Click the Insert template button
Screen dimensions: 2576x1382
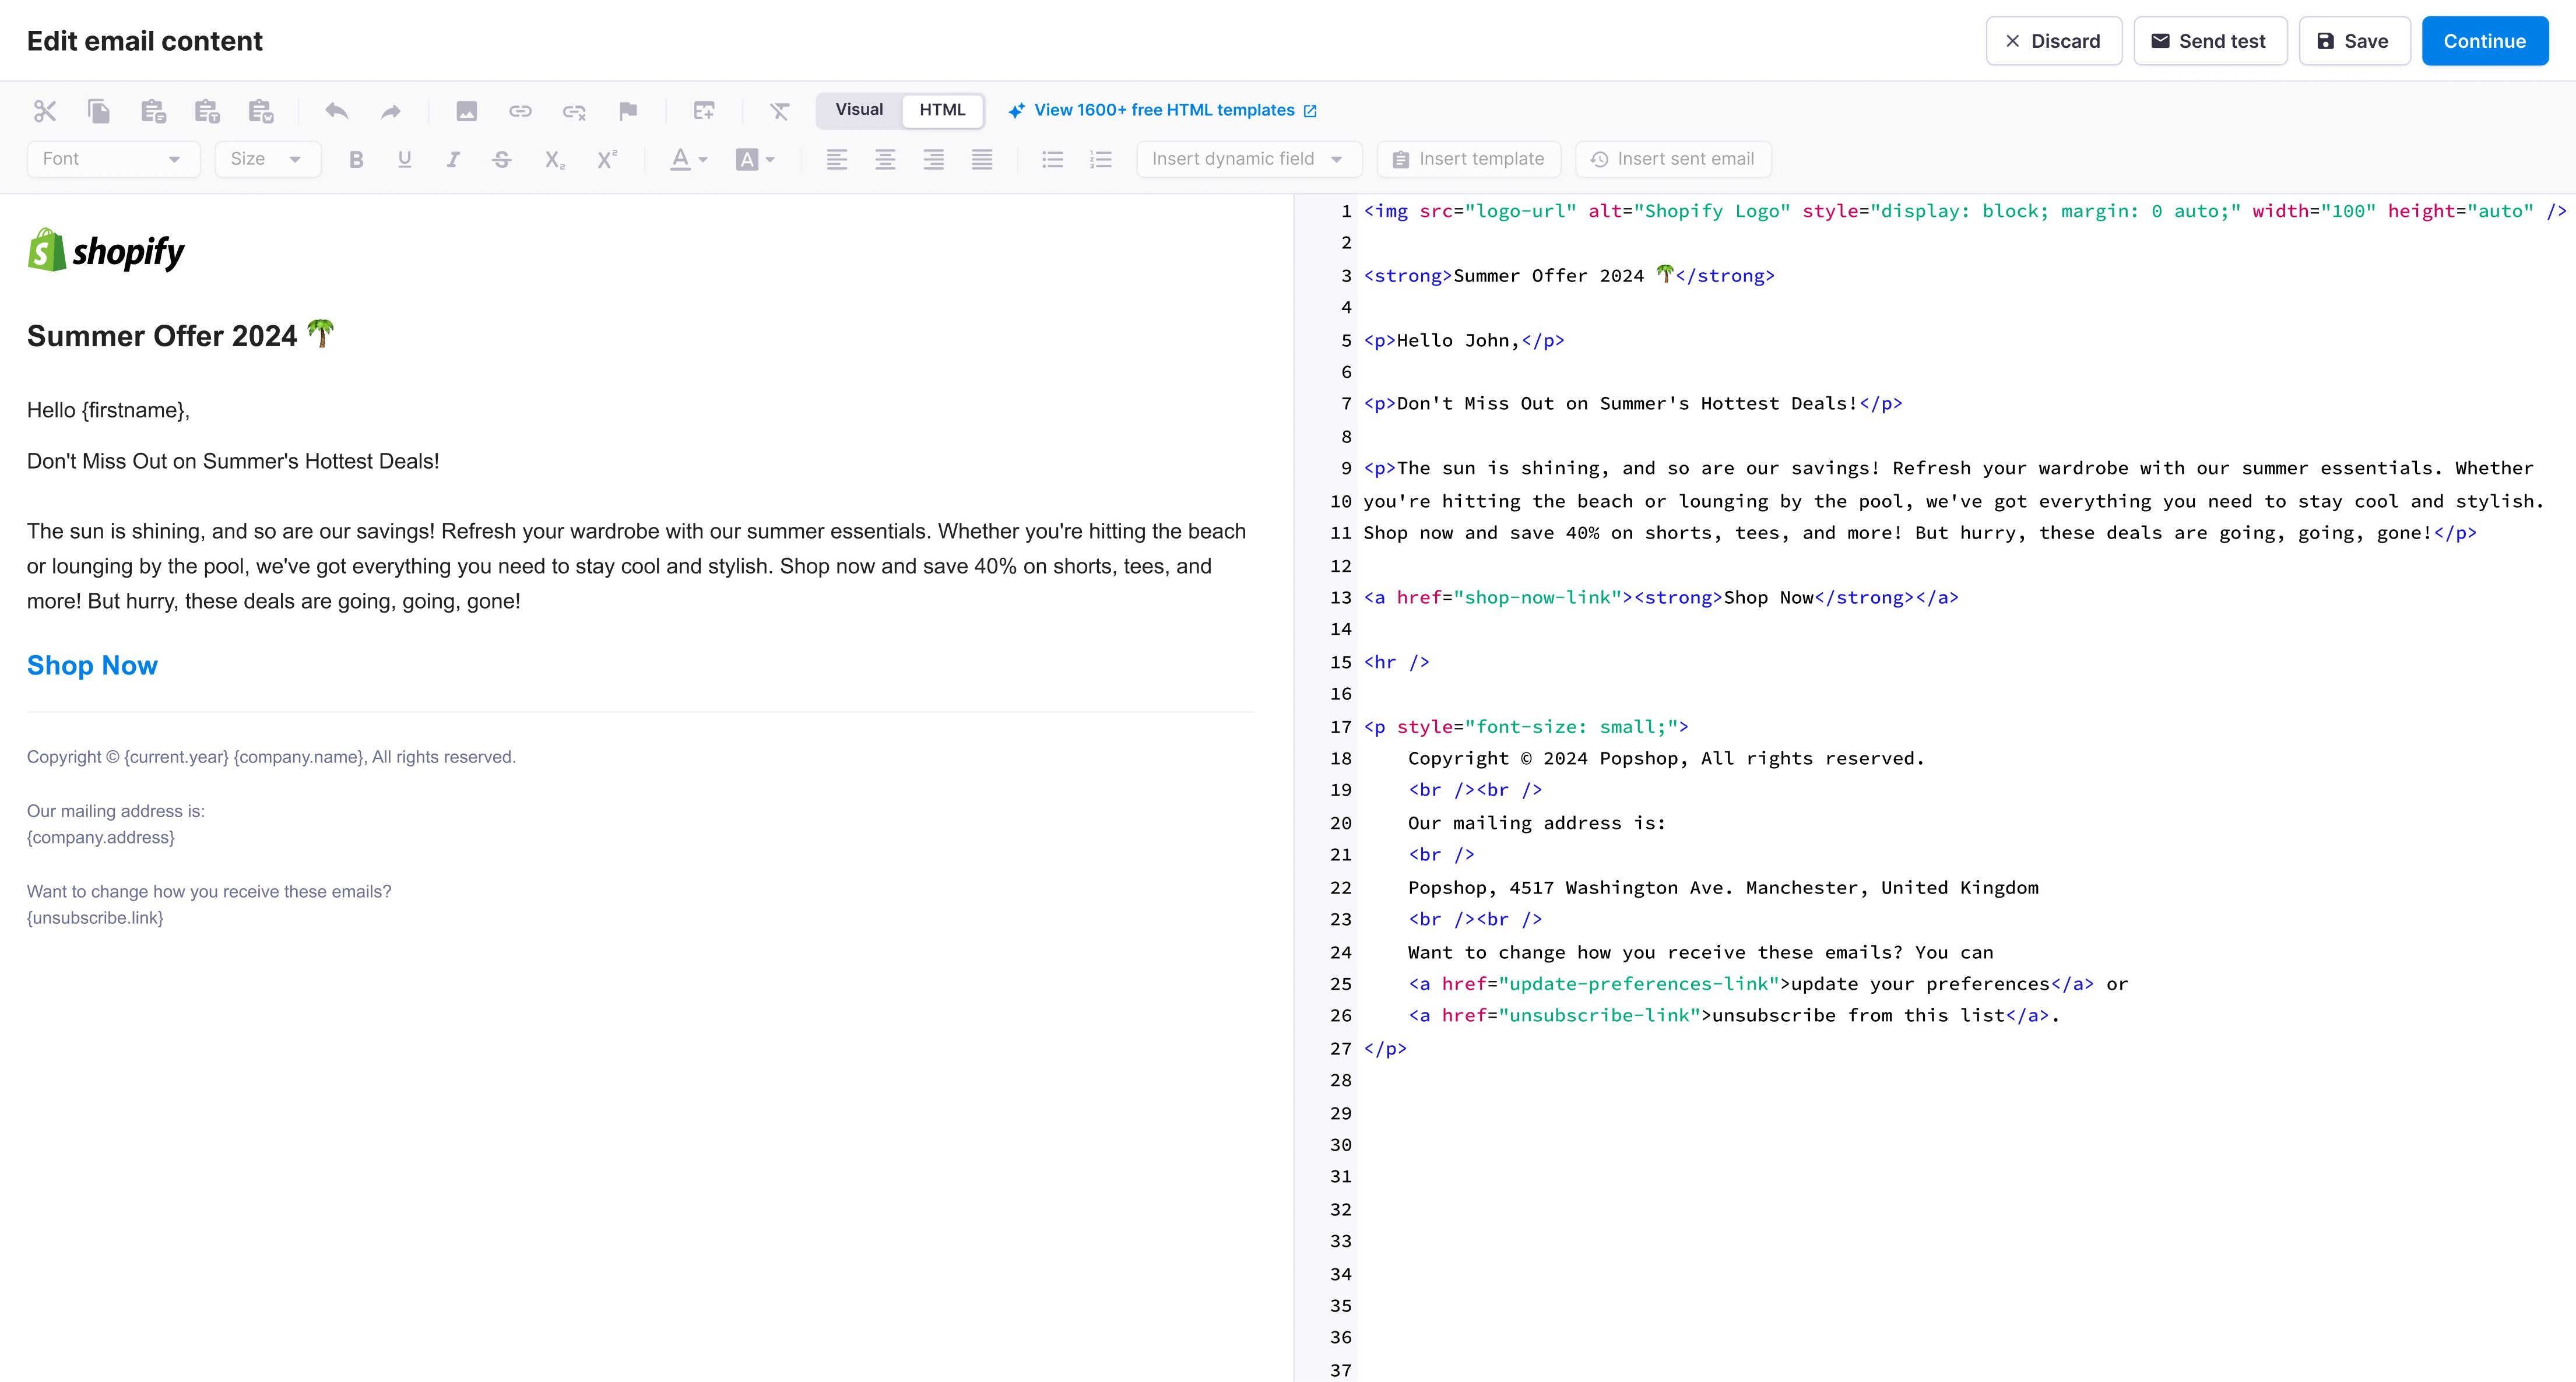(x=1469, y=159)
